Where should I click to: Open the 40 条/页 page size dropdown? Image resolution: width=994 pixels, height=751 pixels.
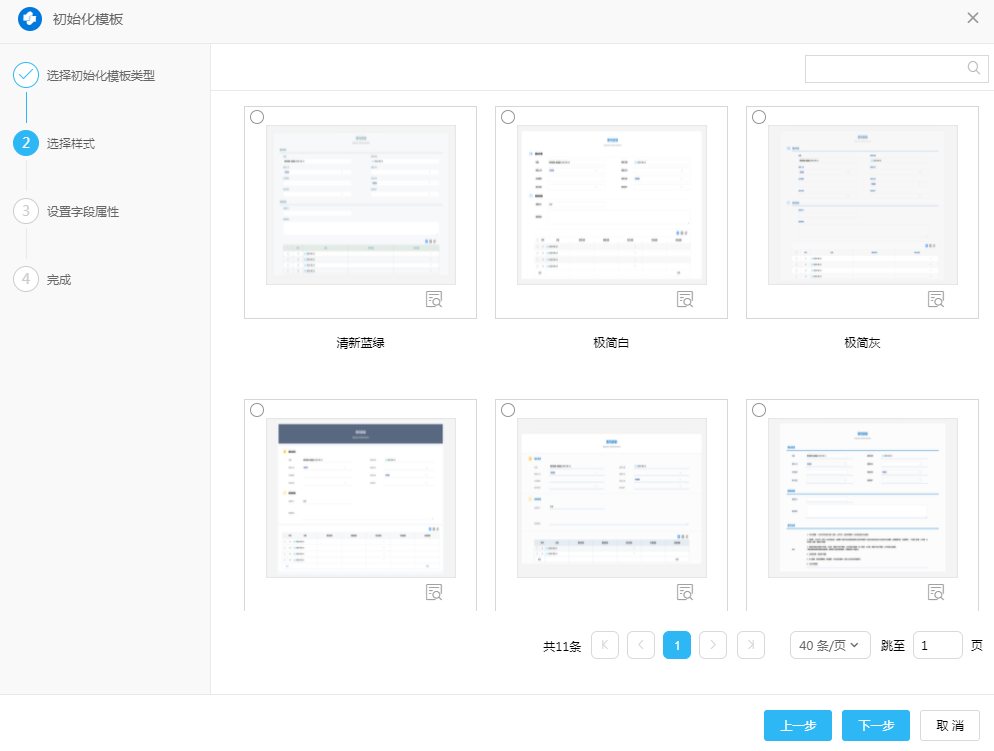pyautogui.click(x=830, y=645)
